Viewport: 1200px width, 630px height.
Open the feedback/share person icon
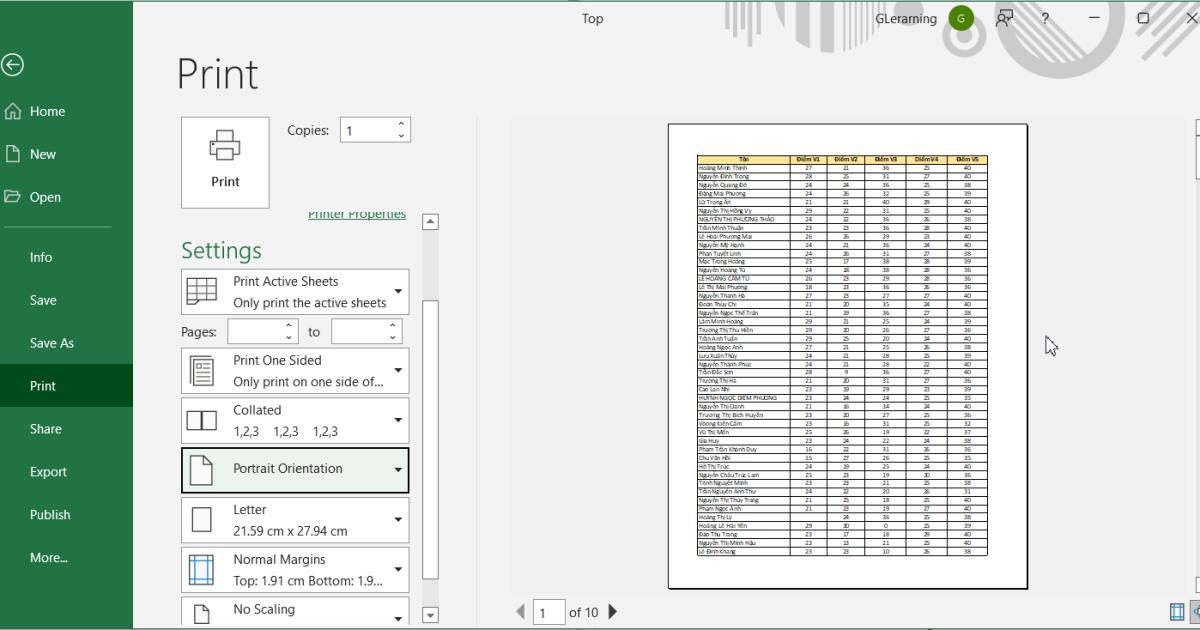click(1004, 18)
